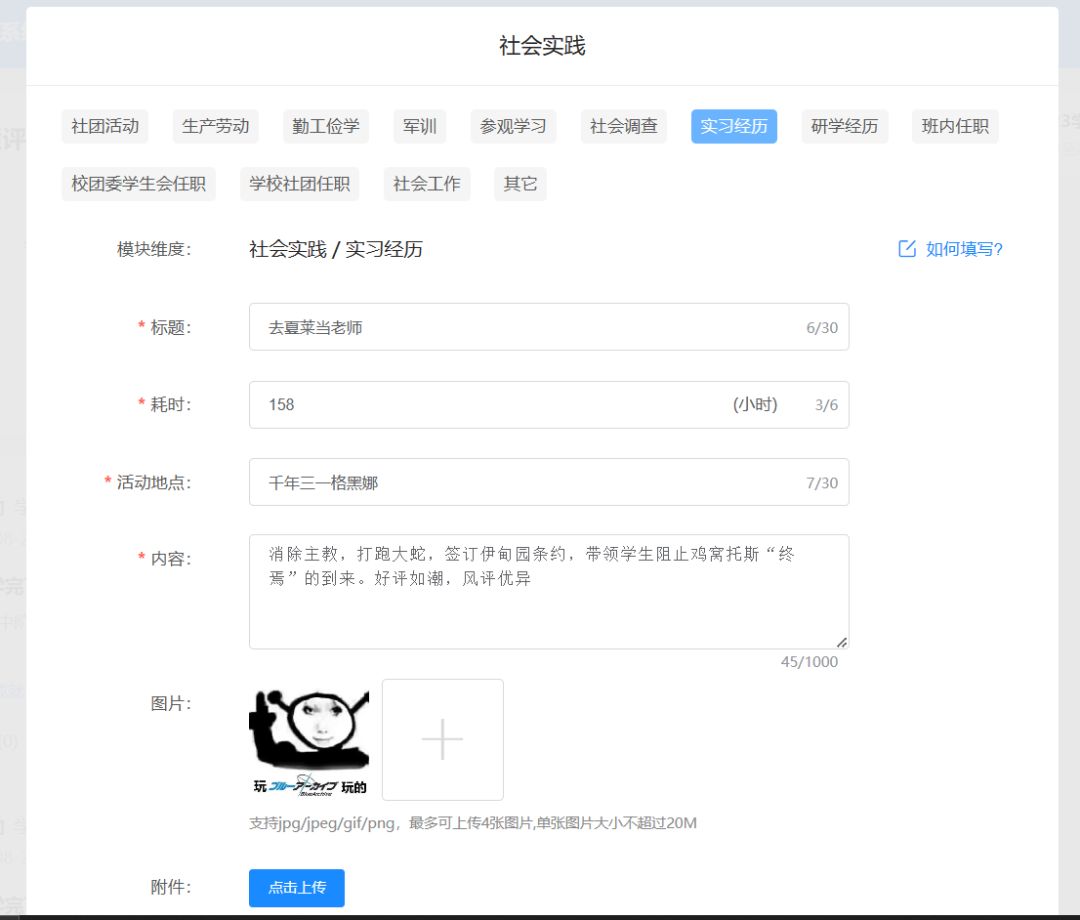Select the 班内任职 tag
The image size is (1080, 920).
(x=955, y=127)
